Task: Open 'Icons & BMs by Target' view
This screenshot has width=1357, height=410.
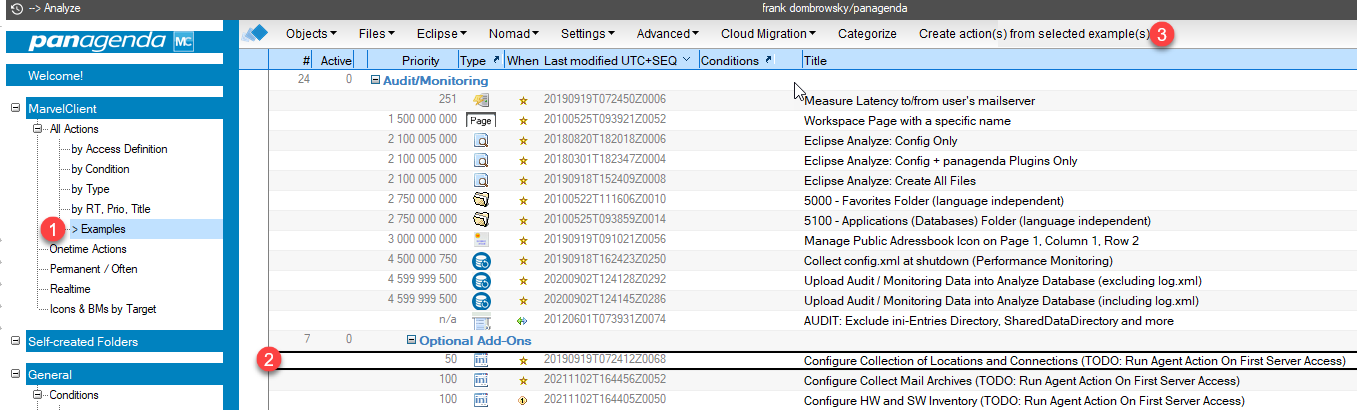Action: (x=103, y=309)
